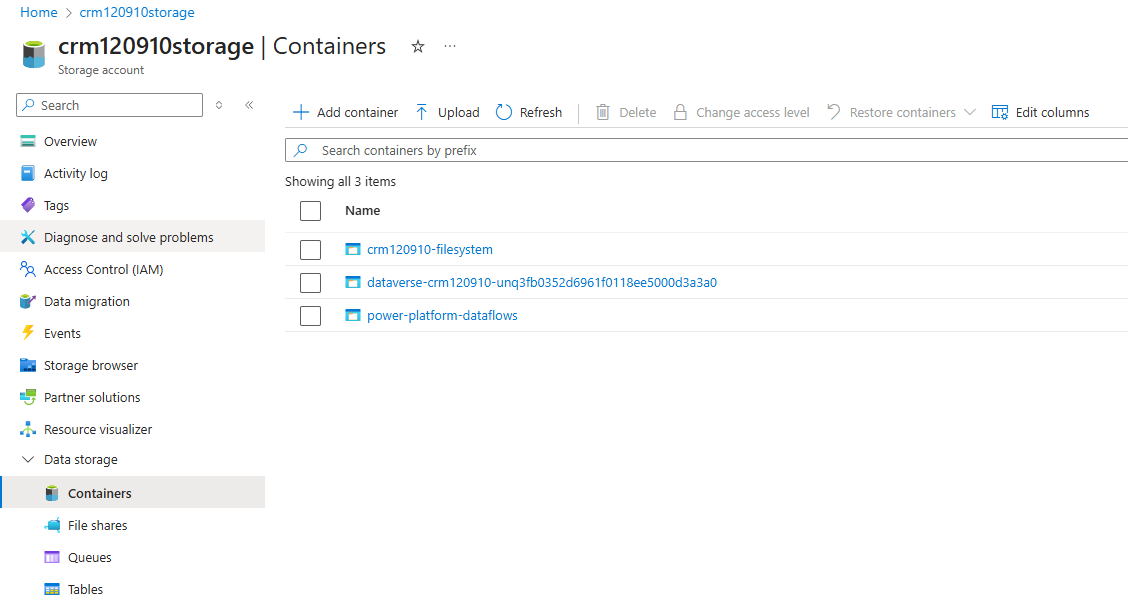Click the Edit columns label
The width and height of the screenshot is (1128, 604).
(1052, 112)
